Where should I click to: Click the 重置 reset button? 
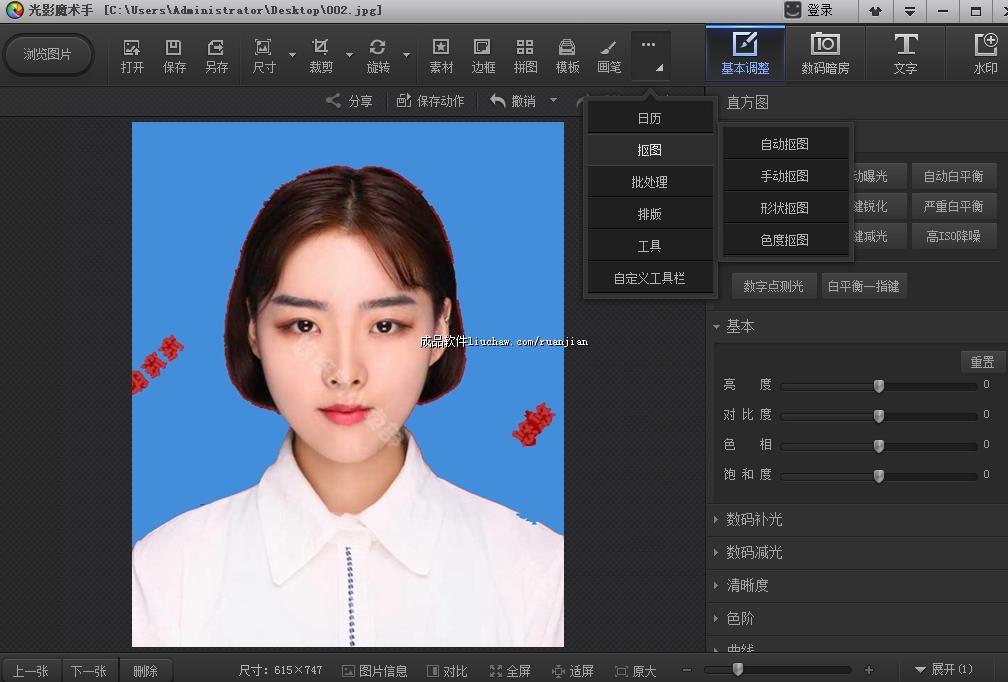coord(982,362)
